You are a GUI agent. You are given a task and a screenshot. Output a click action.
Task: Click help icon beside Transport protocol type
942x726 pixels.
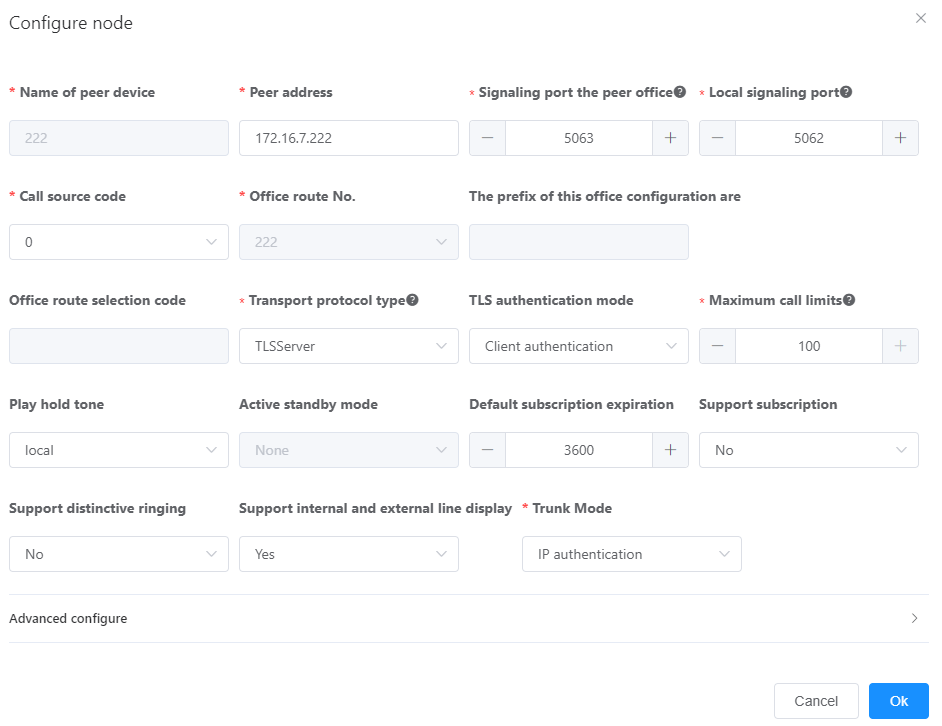coord(412,300)
